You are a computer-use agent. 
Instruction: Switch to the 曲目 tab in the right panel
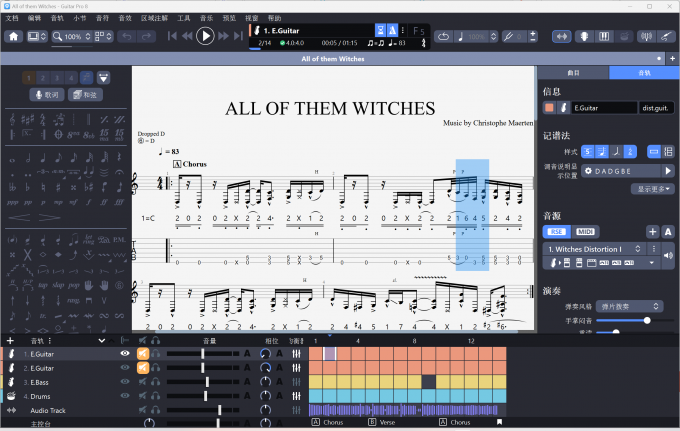573,73
